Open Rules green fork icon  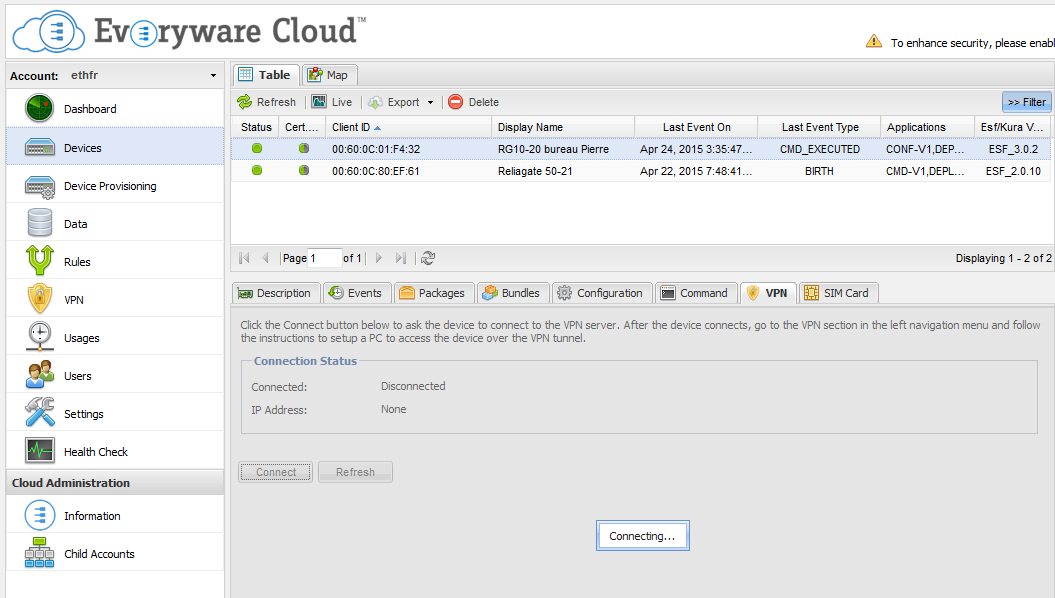40,261
